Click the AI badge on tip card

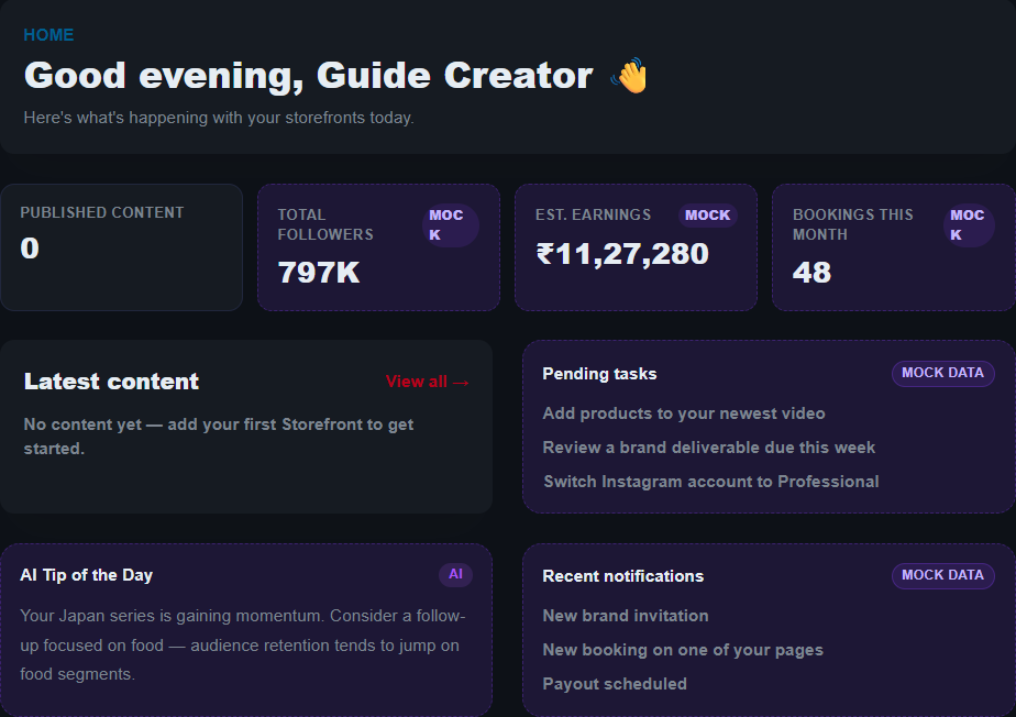point(456,575)
